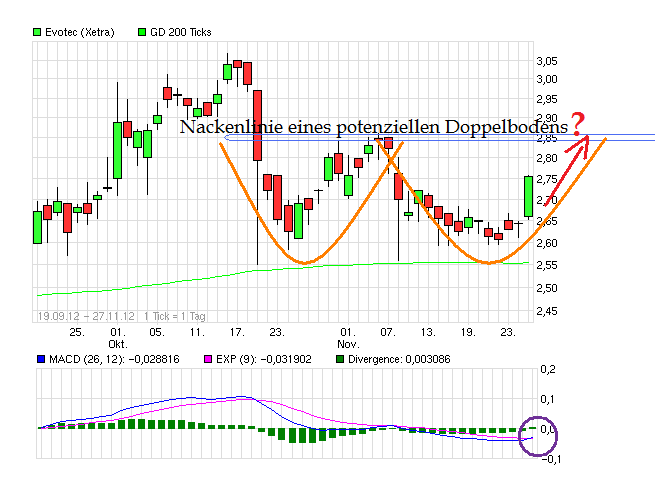This screenshot has height=499, width=655.
Task: Click the green GD 200 Ticks legend swatch
Action: pyautogui.click(x=142, y=32)
